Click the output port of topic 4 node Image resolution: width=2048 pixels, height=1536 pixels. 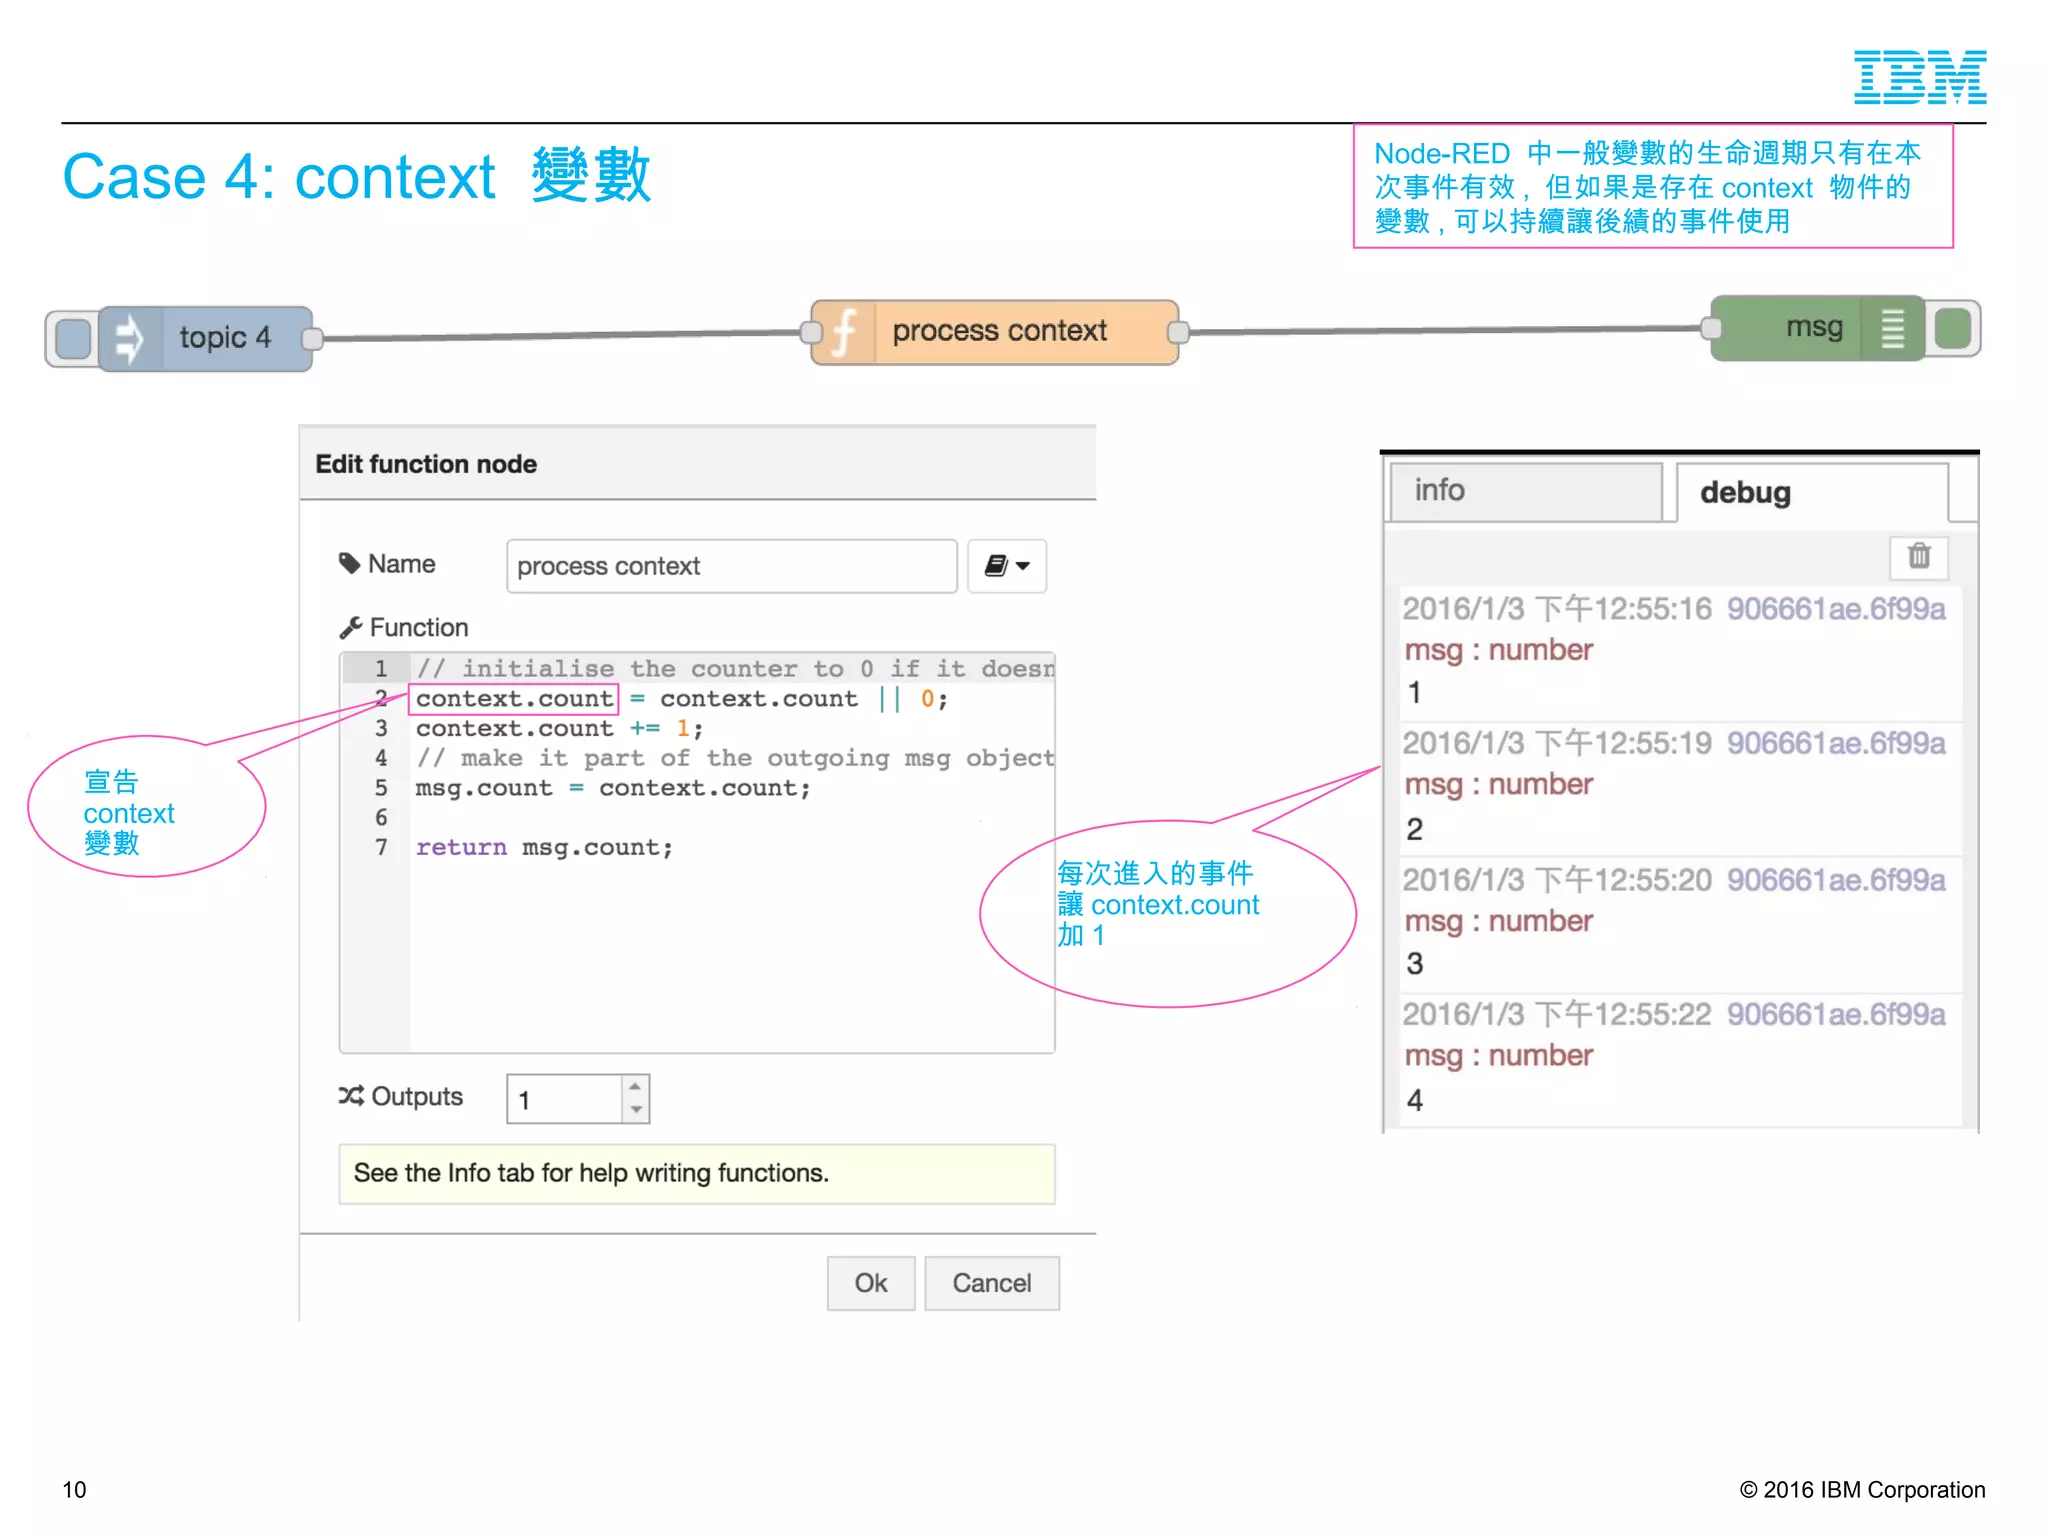[312, 338]
